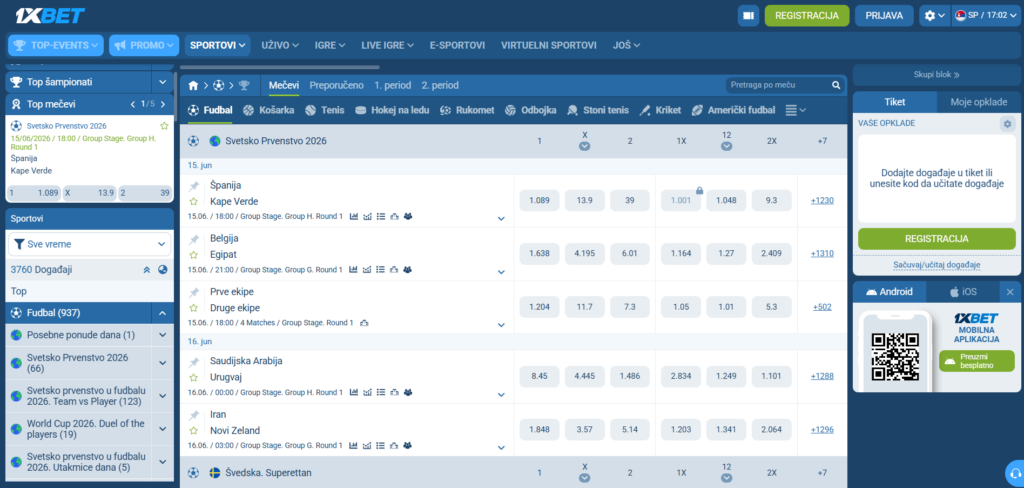Open trend graph icon for Iran match
The width and height of the screenshot is (1024, 488).
point(367,446)
